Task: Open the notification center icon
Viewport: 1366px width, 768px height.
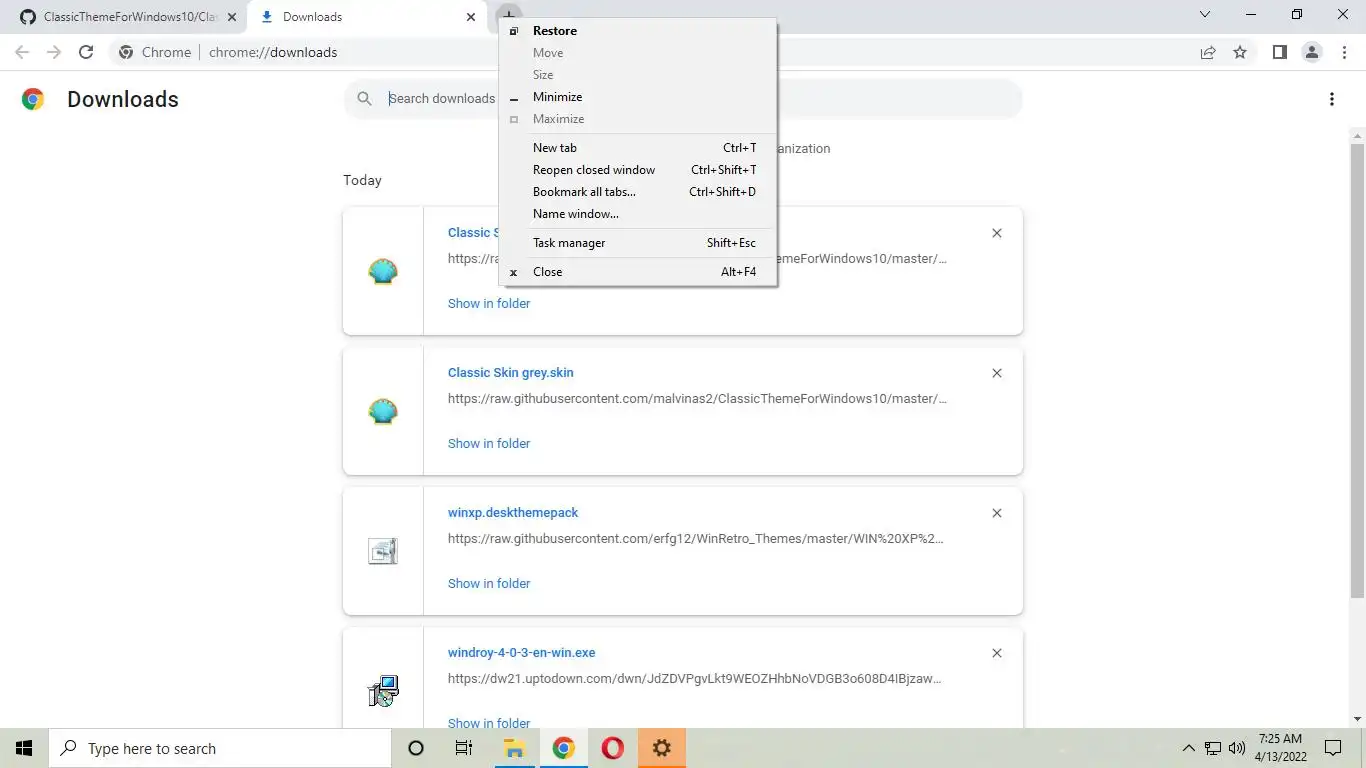Action: click(1333, 748)
